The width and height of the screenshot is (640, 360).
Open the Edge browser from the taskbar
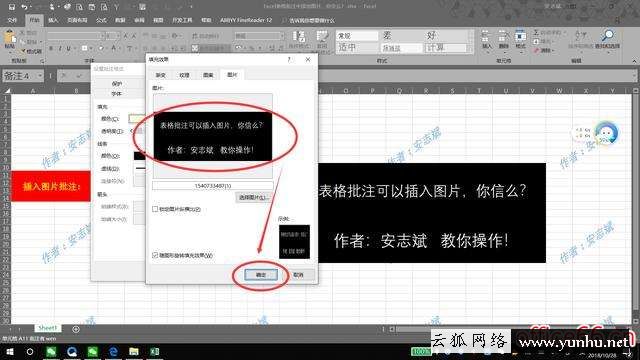pos(113,351)
